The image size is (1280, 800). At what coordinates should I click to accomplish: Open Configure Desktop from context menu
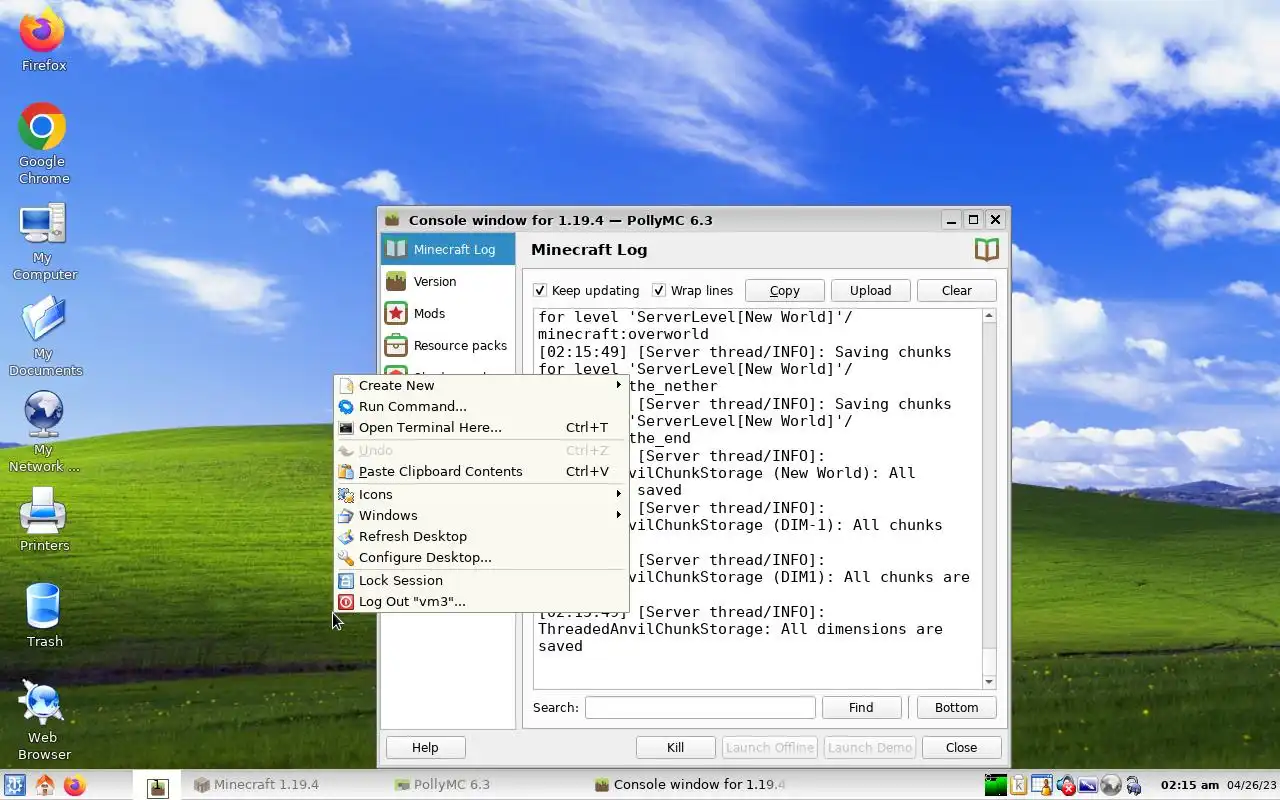481,557
